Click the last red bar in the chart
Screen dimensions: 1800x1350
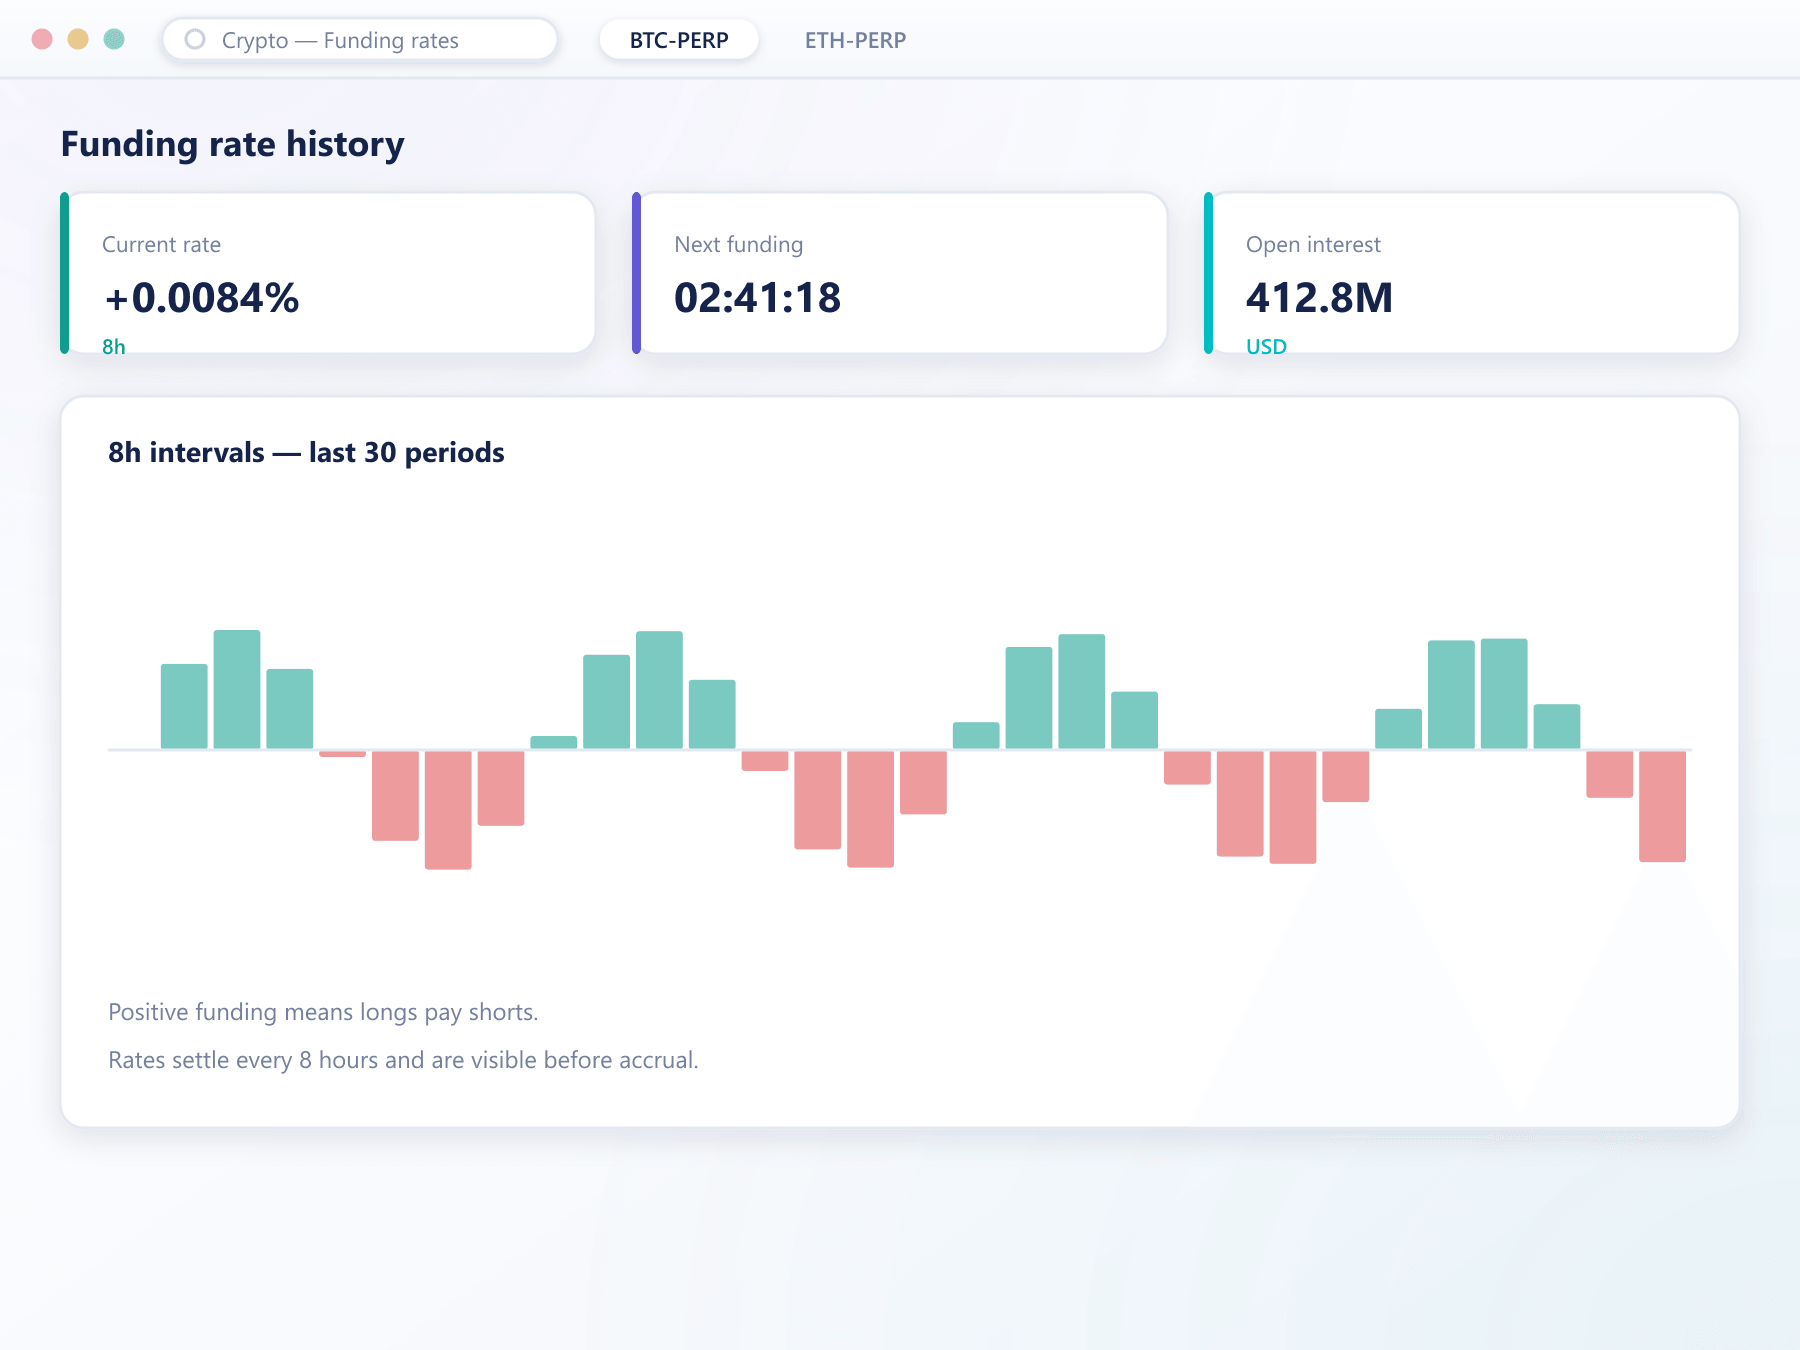(1662, 806)
